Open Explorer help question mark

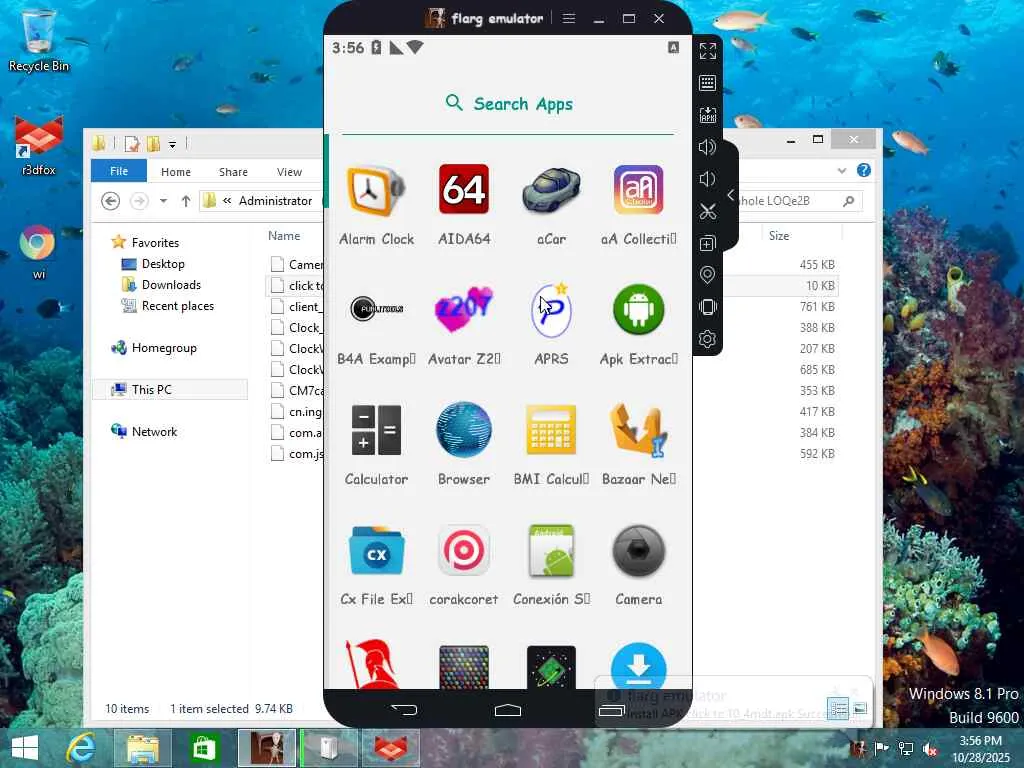point(864,170)
